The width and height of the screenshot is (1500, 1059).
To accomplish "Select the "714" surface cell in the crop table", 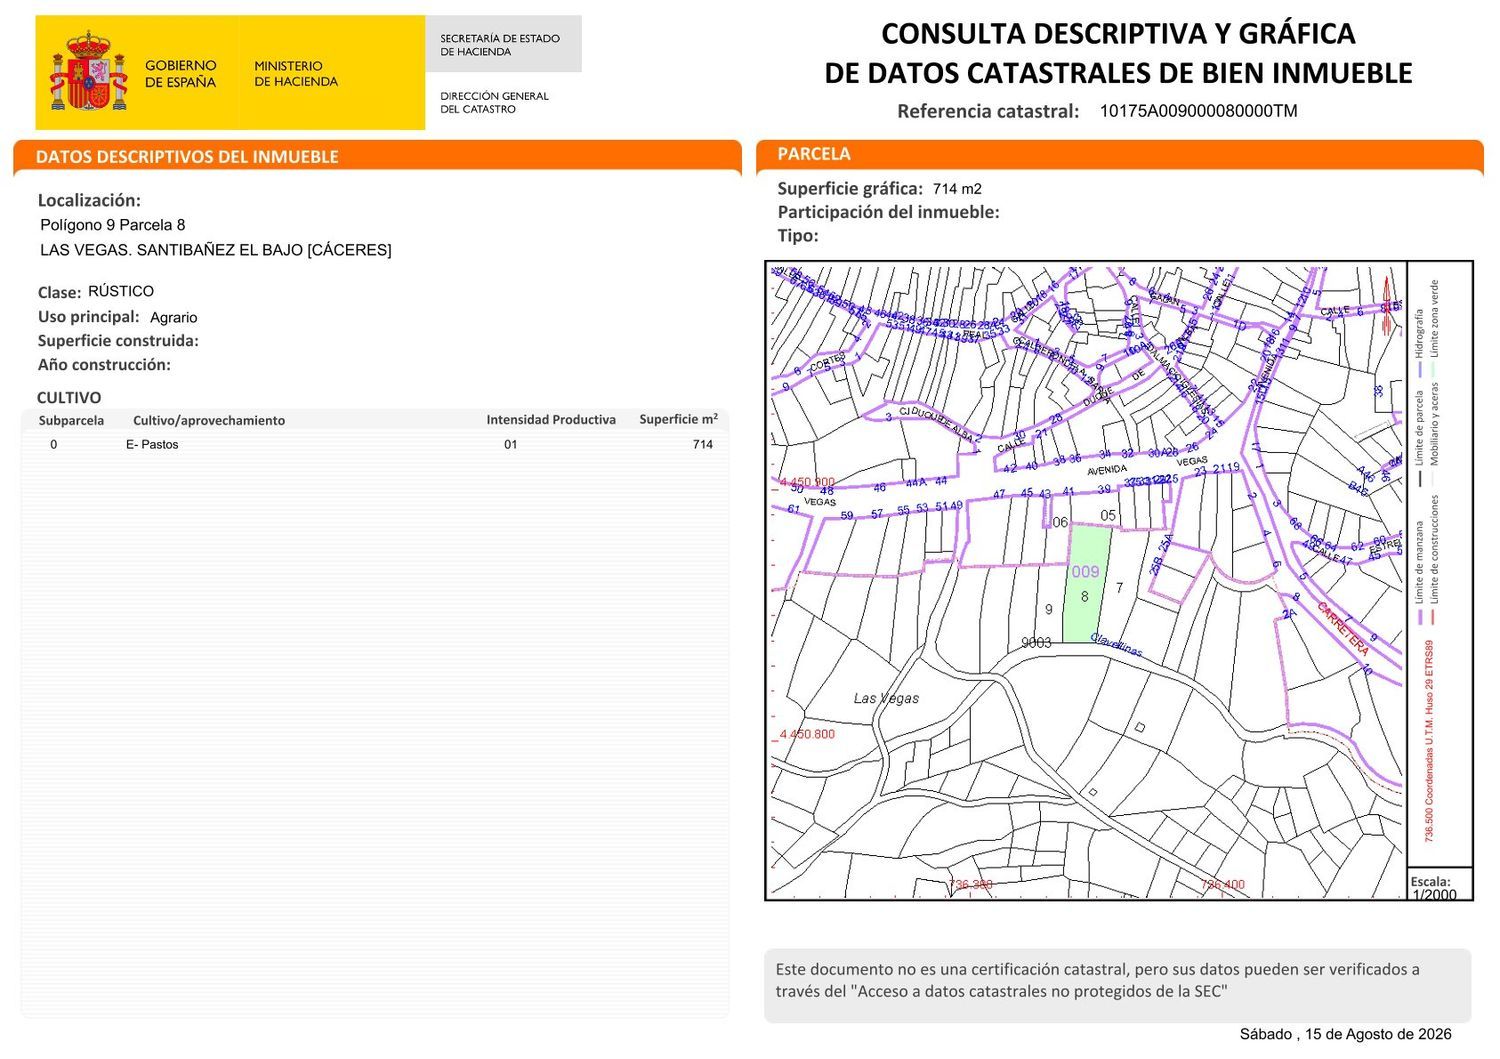I will tap(703, 445).
